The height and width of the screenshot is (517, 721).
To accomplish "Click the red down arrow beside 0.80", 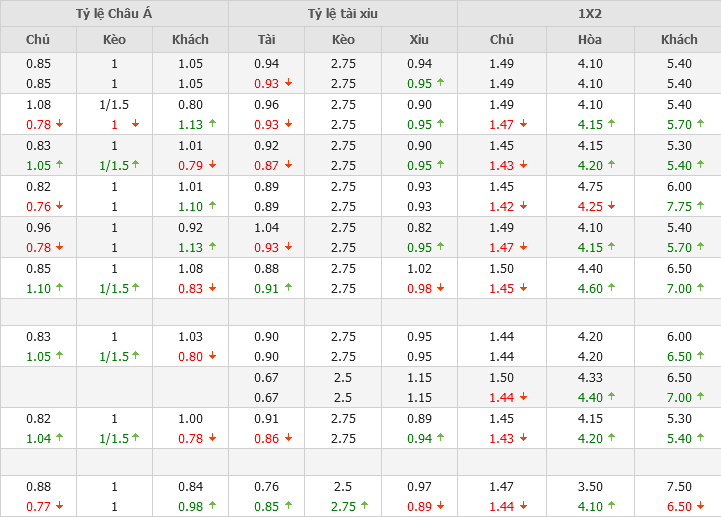I will (x=212, y=356).
